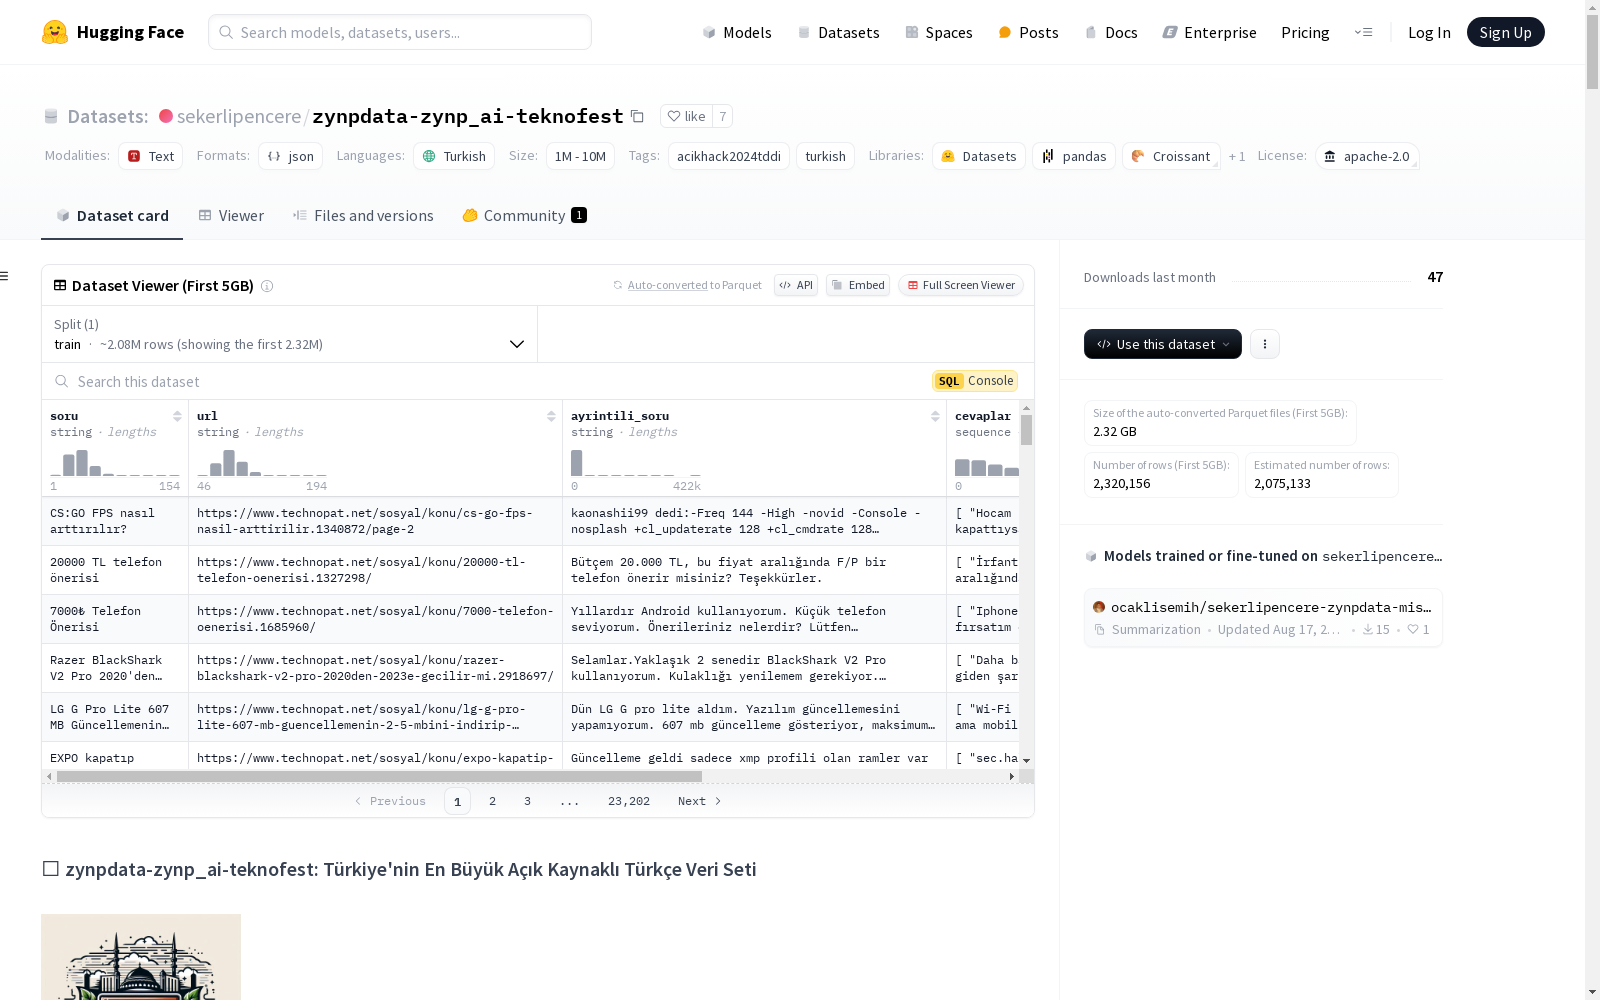Open the Files and versions tab

(x=363, y=216)
